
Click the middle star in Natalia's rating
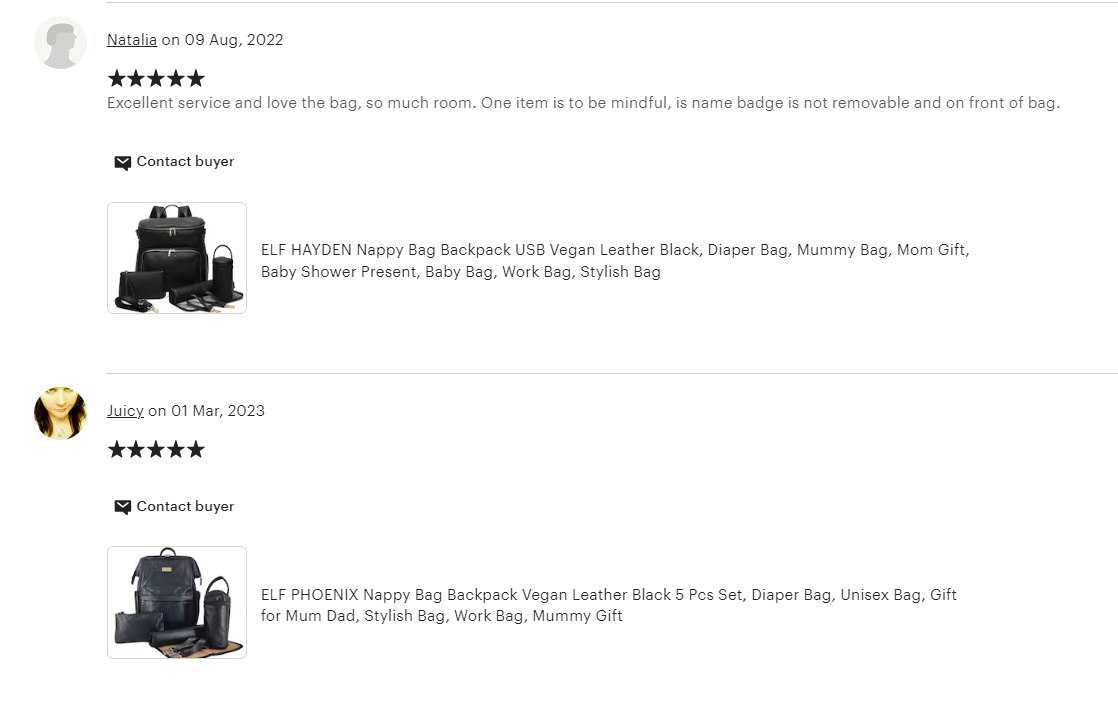click(x=156, y=79)
